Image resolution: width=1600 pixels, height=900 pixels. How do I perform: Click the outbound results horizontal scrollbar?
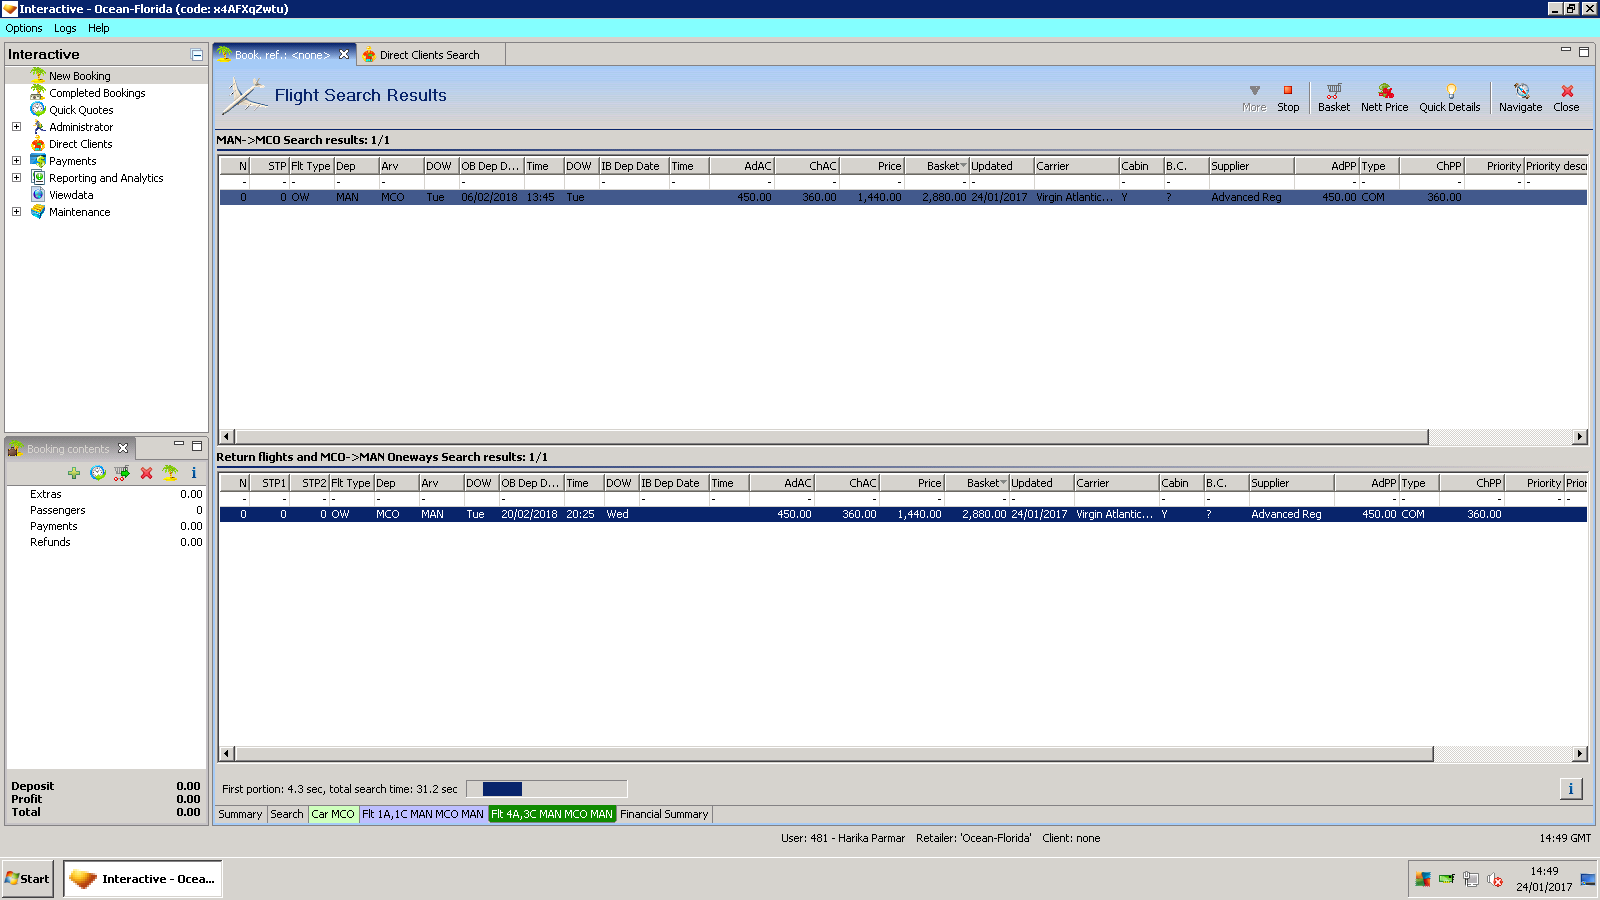click(x=831, y=437)
